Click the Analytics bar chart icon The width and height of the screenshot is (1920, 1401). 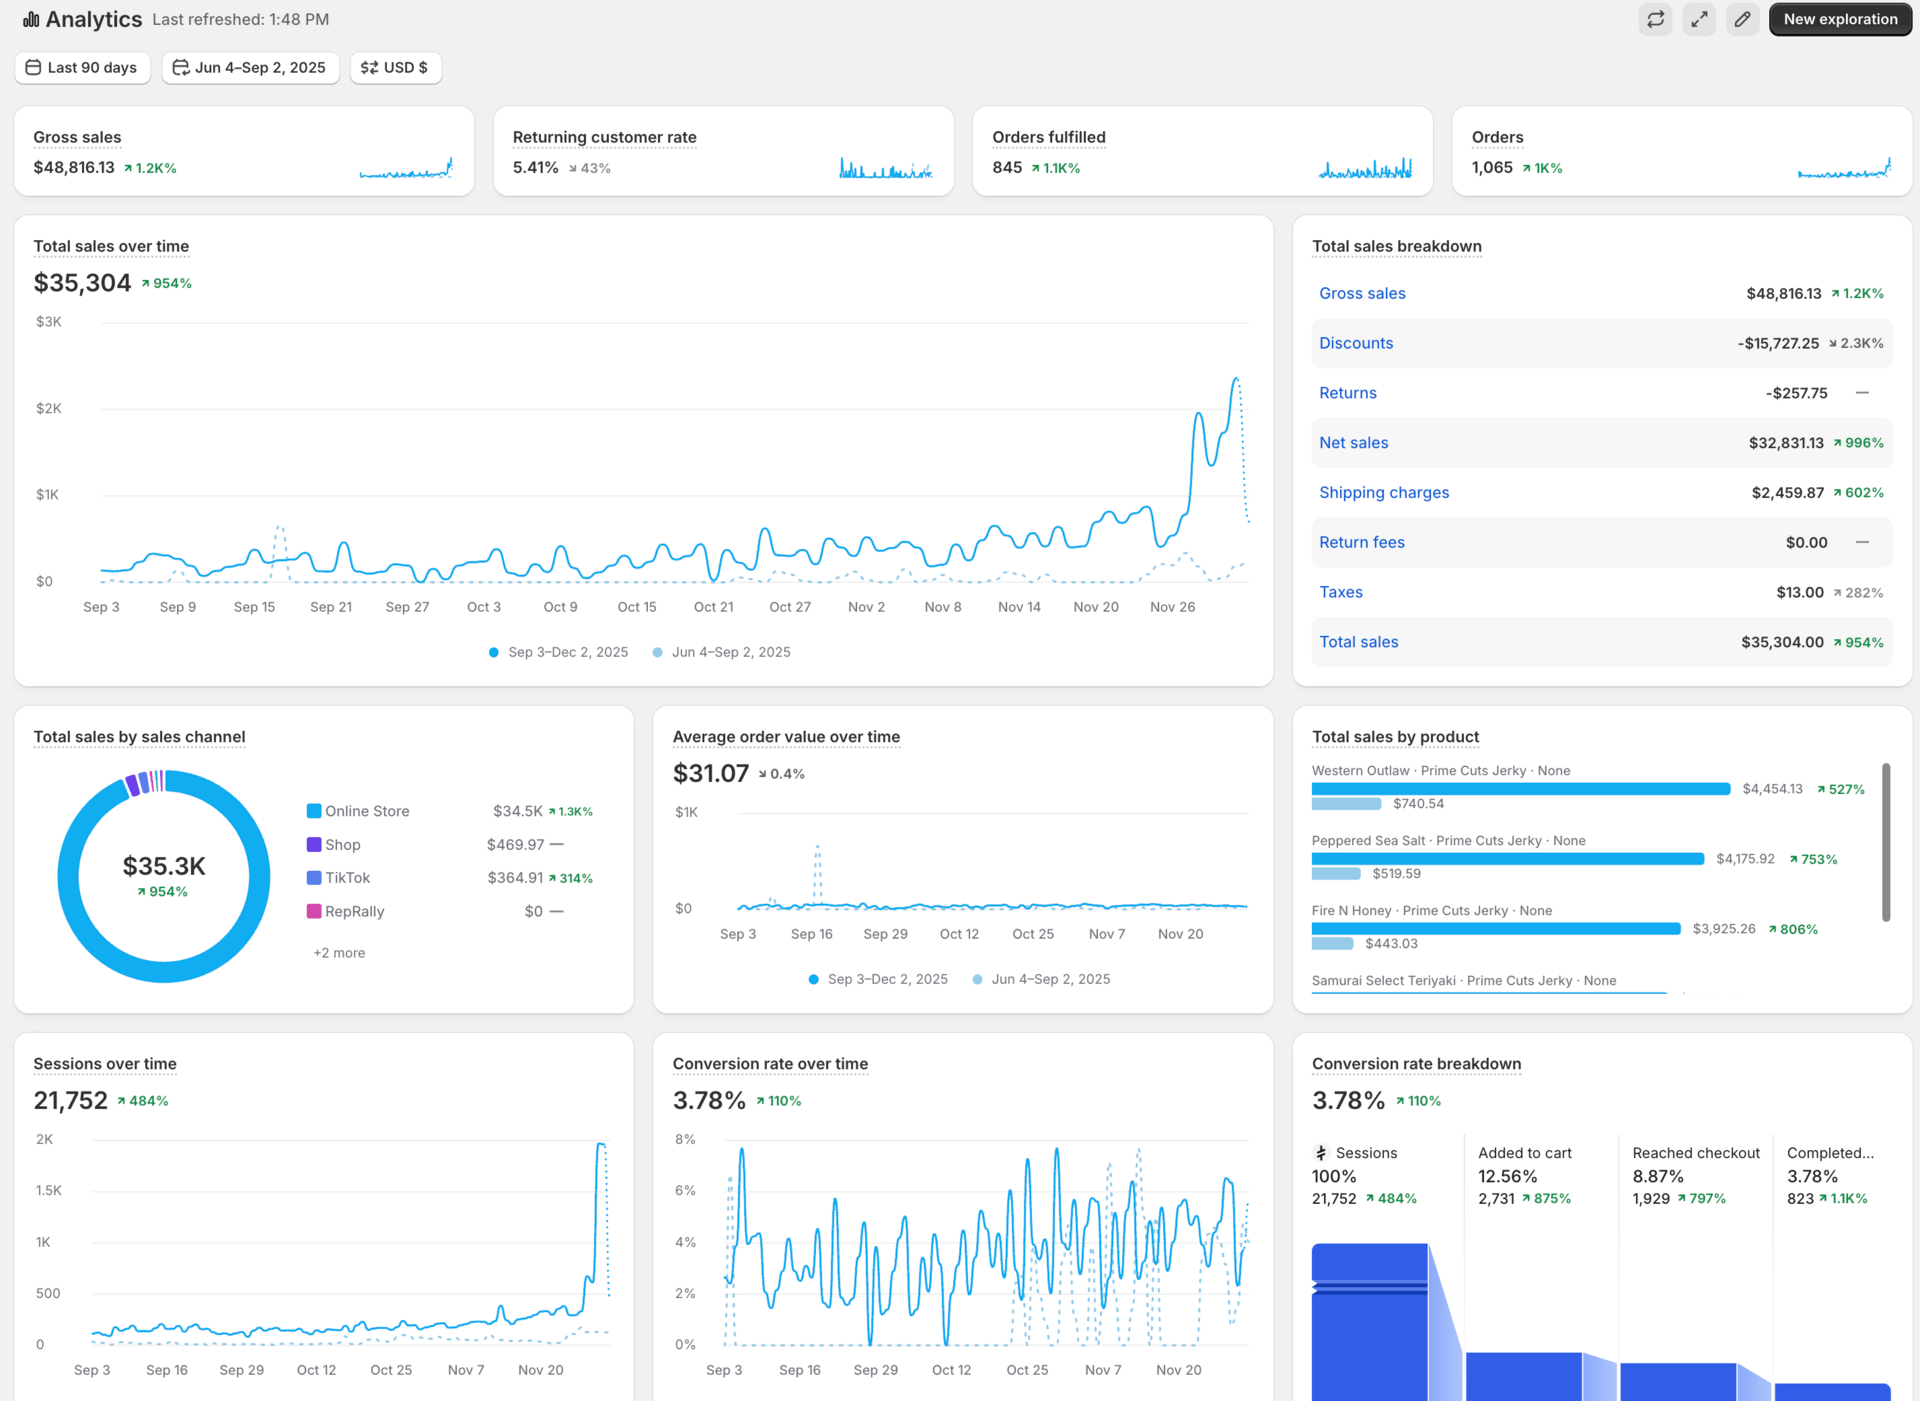tap(31, 19)
